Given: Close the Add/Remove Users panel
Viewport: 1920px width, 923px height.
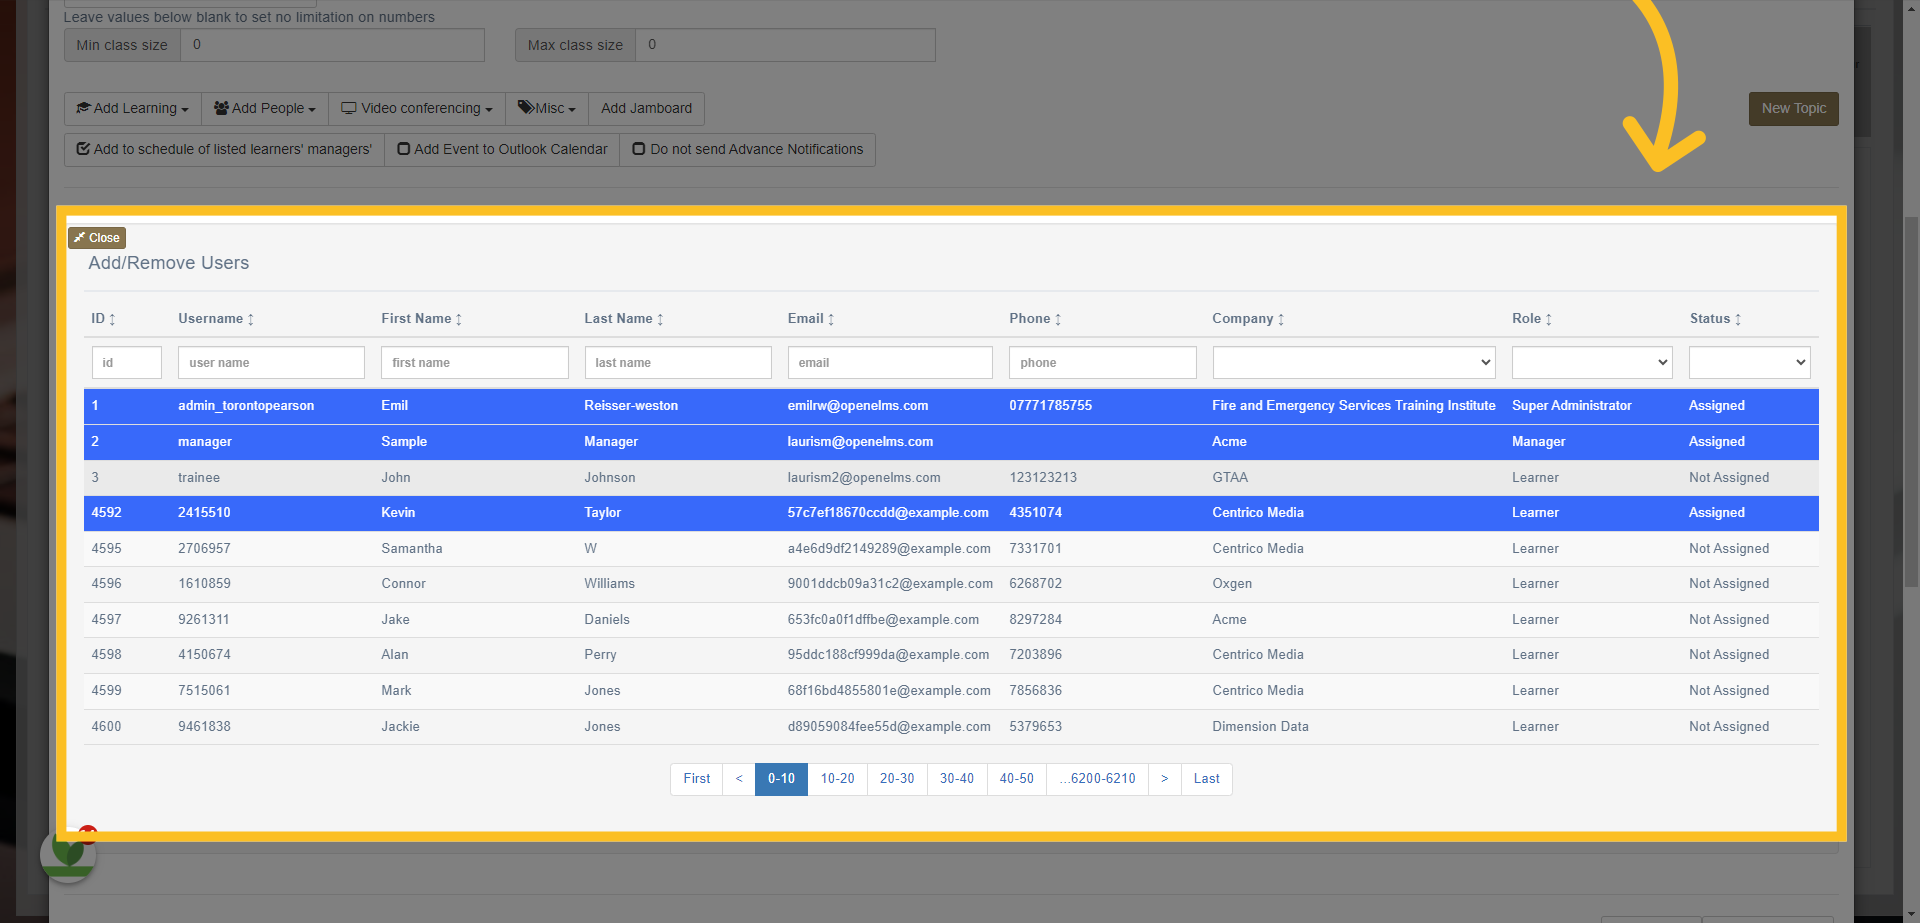Looking at the screenshot, I should coord(97,238).
